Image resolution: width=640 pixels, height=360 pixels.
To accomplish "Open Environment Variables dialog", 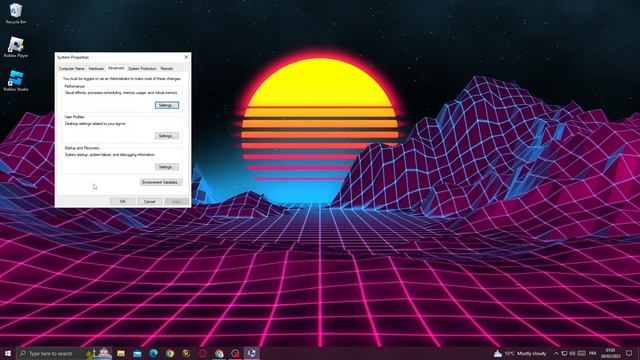I will pos(161,182).
